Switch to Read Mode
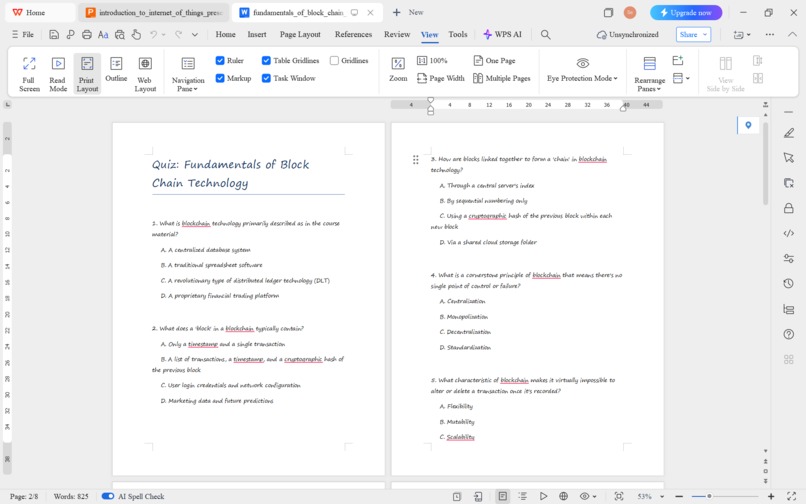The height and width of the screenshot is (504, 806). coord(58,74)
